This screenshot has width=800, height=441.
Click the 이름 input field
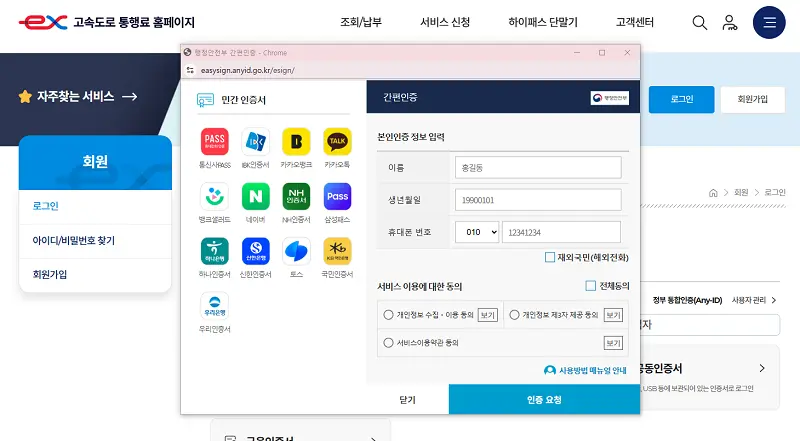pyautogui.click(x=538, y=167)
